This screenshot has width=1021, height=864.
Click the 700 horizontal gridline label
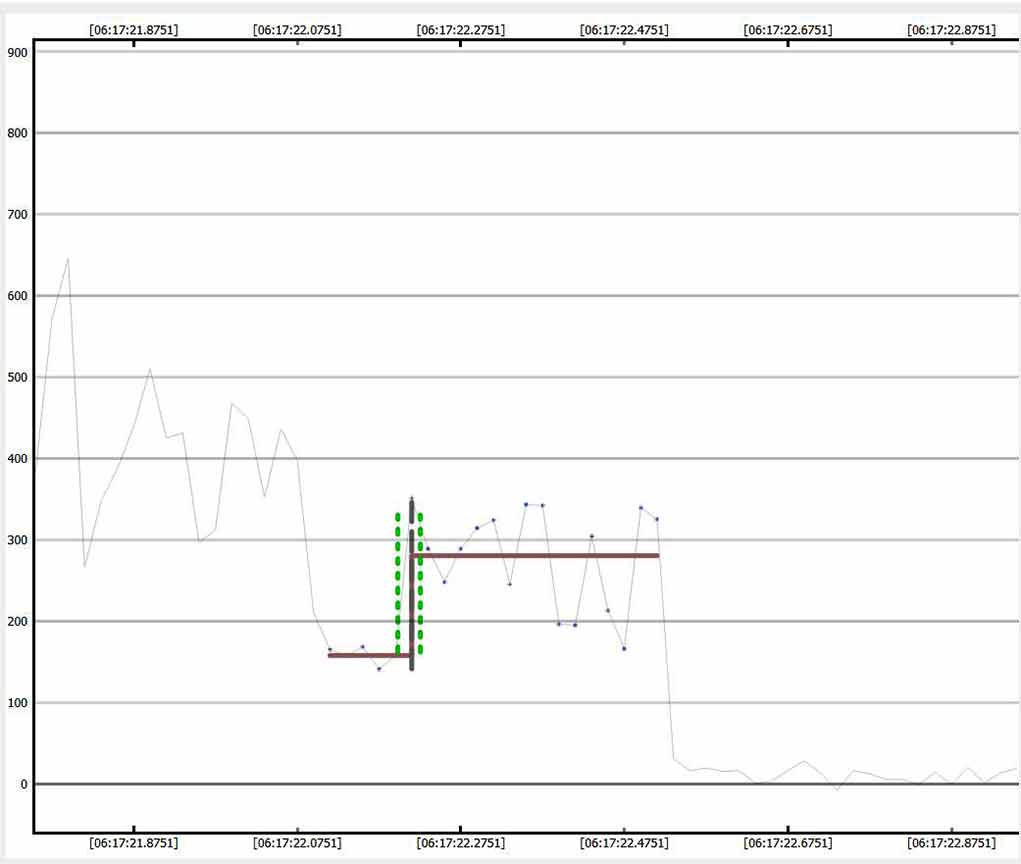click(x=17, y=214)
